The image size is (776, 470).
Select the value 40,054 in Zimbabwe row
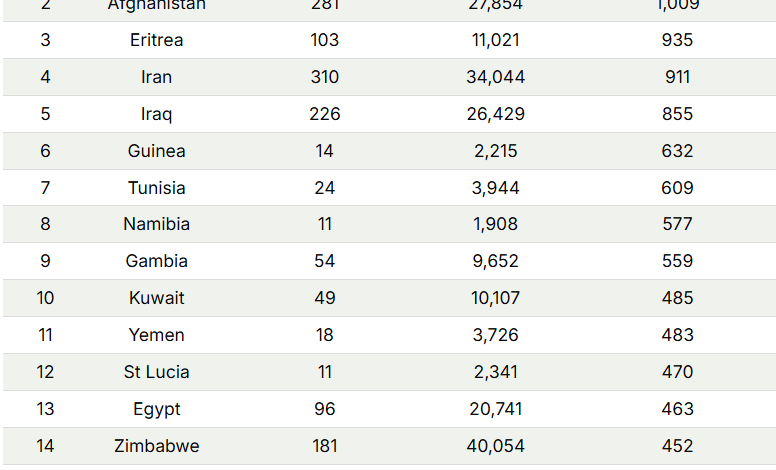click(x=495, y=446)
